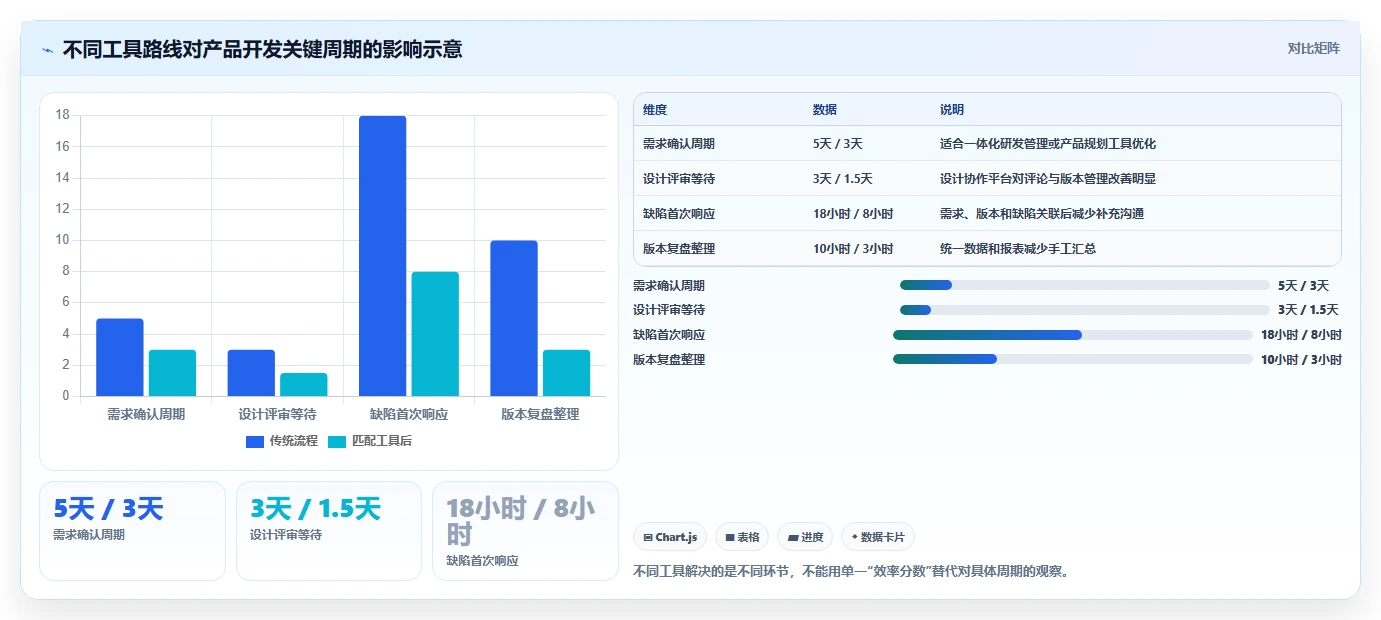Viewport: 1381px width, 620px height.
Task: Click the progress value 18小时 / 8小时
Action: click(1301, 335)
